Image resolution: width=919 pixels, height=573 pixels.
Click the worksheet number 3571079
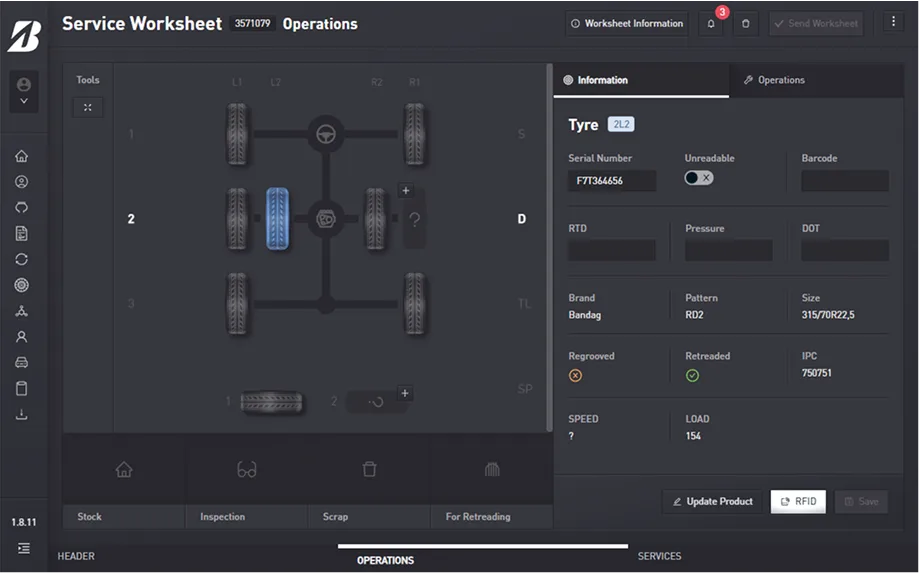coord(252,23)
